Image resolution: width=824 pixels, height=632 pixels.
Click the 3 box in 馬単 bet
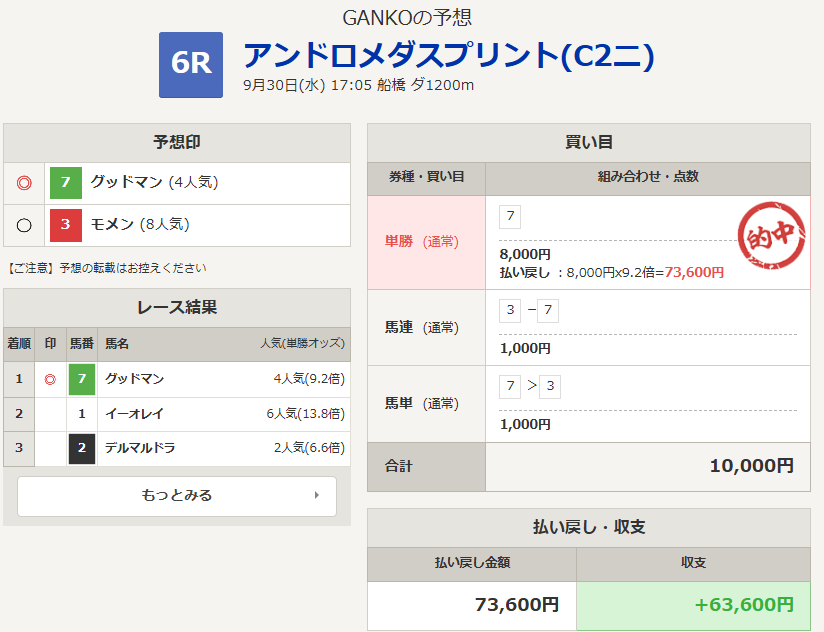coord(550,387)
